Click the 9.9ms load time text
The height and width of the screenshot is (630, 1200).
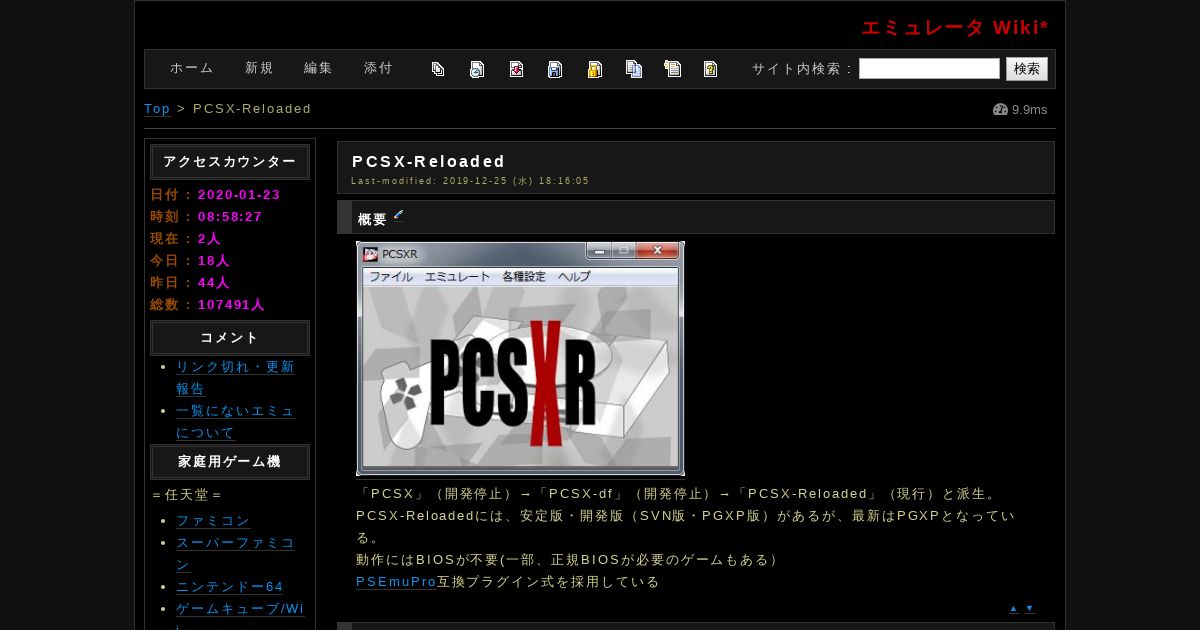[1029, 109]
